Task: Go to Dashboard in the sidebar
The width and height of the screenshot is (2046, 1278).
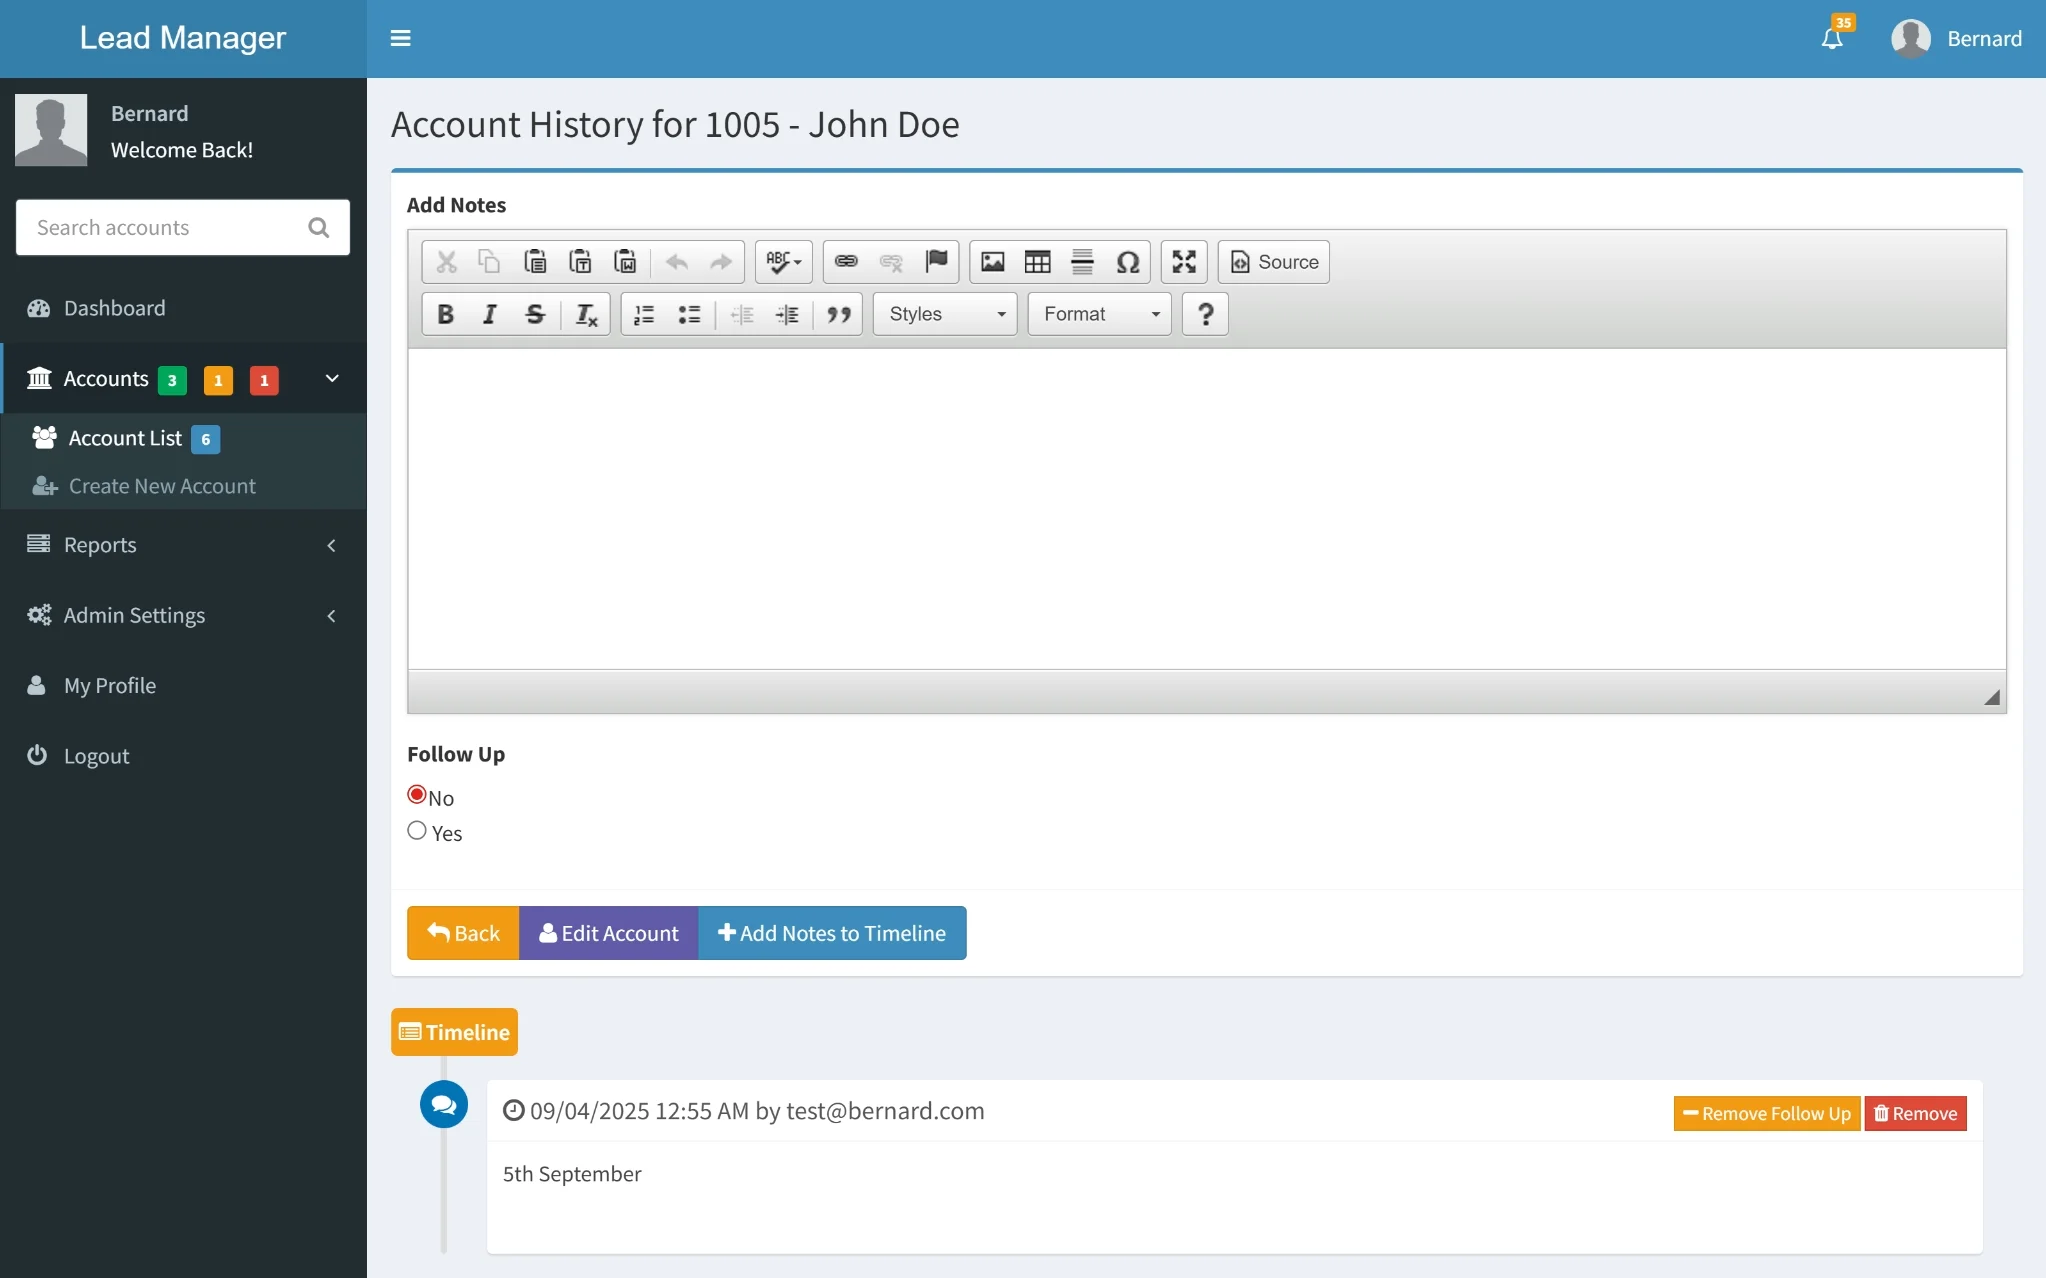Action: (x=114, y=308)
